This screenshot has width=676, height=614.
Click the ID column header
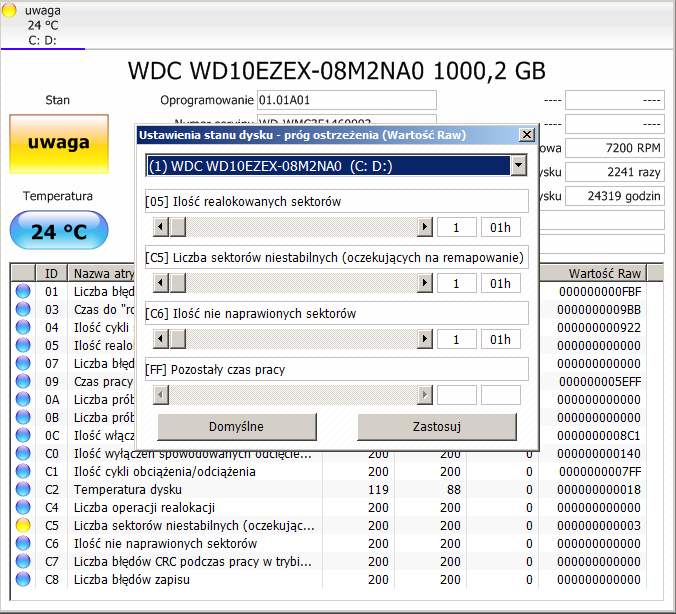pos(51,273)
